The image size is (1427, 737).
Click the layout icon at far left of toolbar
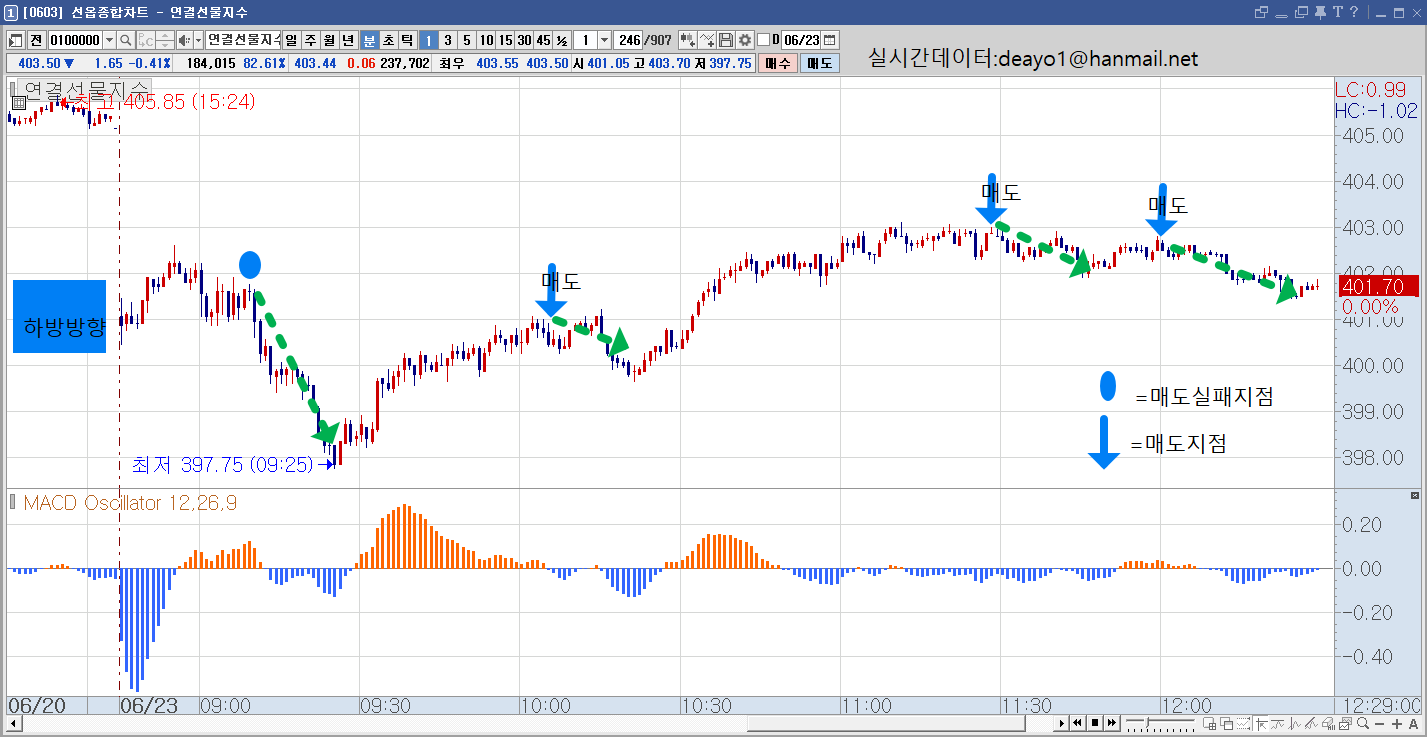(x=16, y=40)
